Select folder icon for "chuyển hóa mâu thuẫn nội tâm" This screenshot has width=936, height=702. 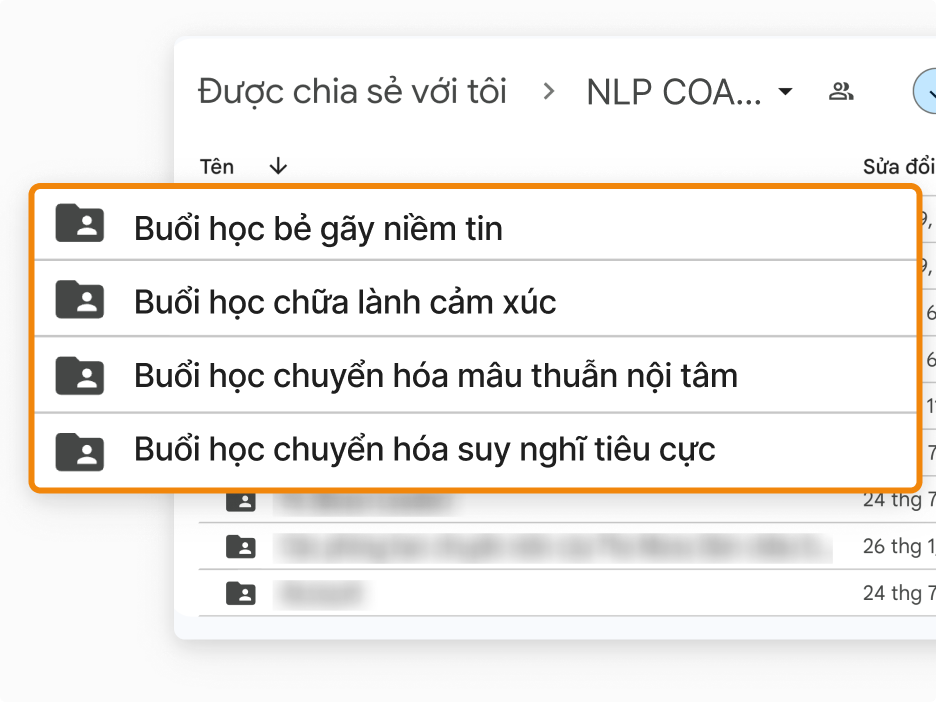click(80, 374)
